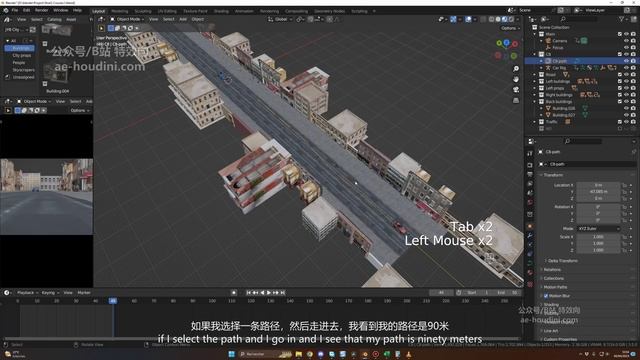Image resolution: width=640 pixels, height=360 pixels.
Task: Select the City props asset catalog
Action: (x=22, y=55)
